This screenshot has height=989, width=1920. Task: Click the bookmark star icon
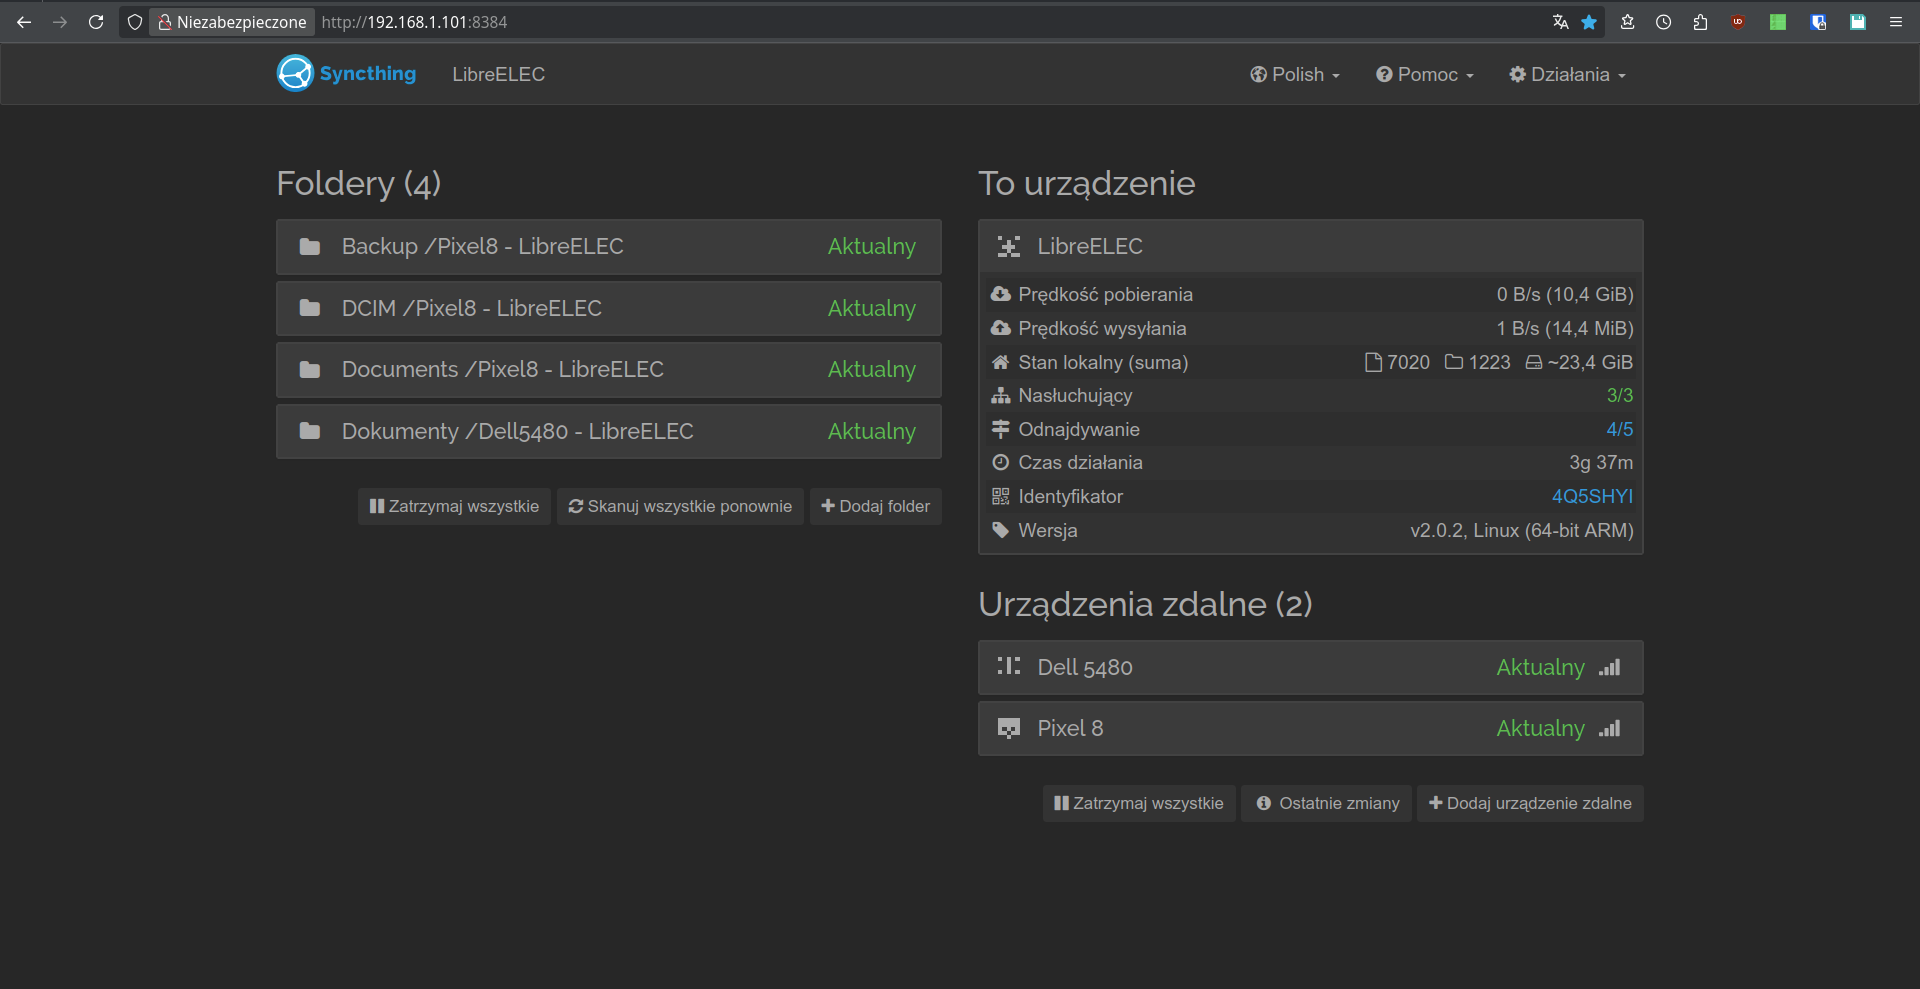1589,22
